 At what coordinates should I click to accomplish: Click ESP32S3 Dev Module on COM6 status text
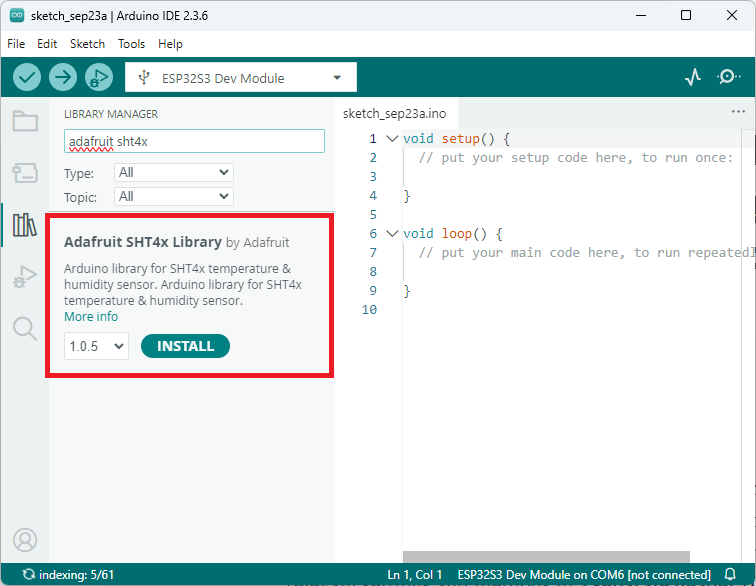pos(584,574)
